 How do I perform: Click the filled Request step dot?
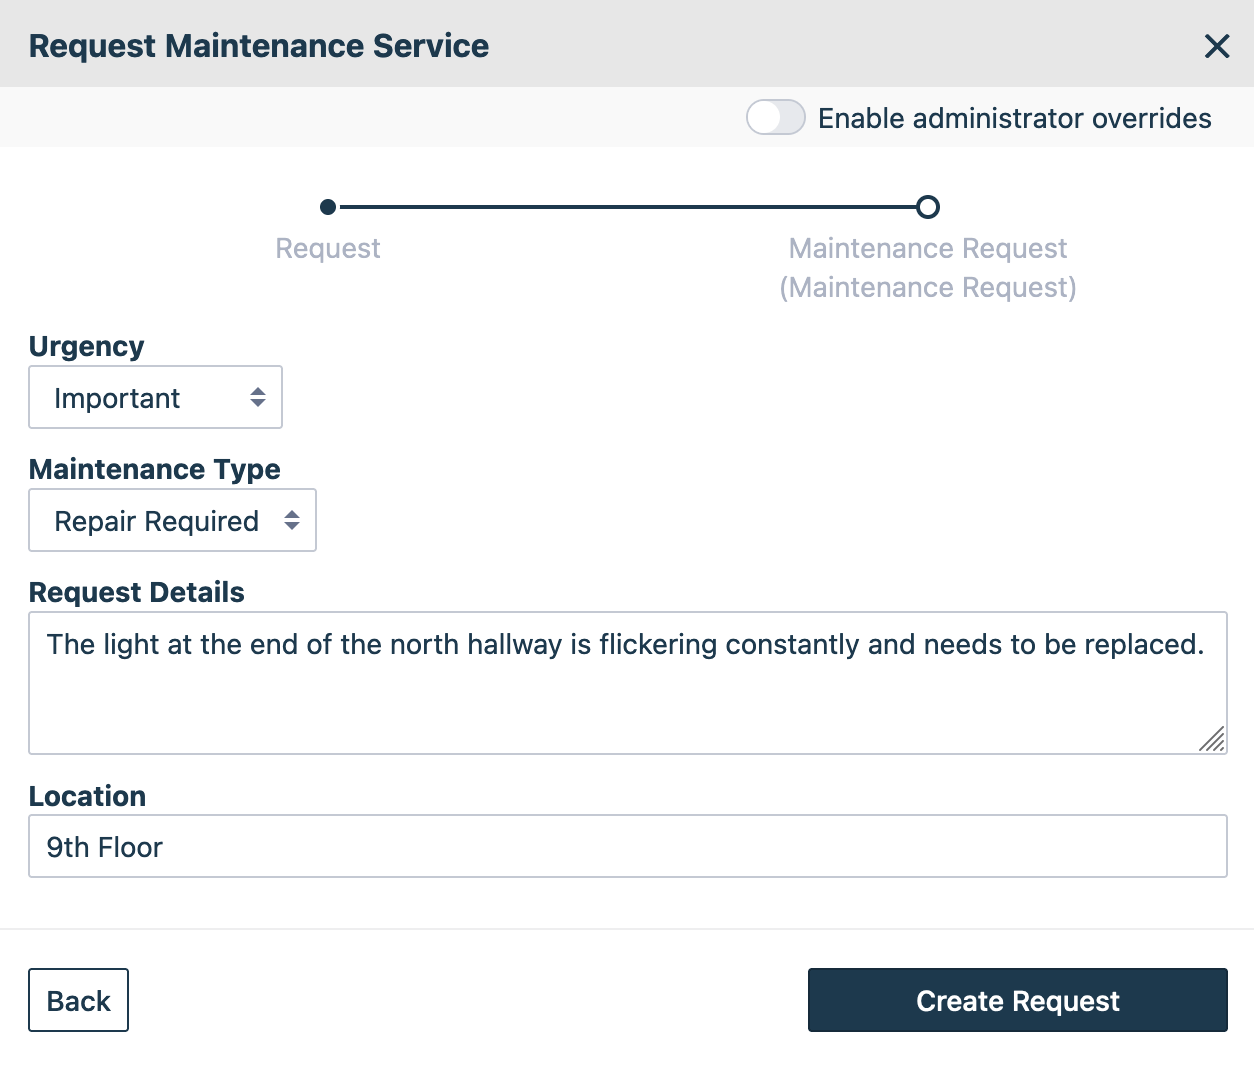328,207
